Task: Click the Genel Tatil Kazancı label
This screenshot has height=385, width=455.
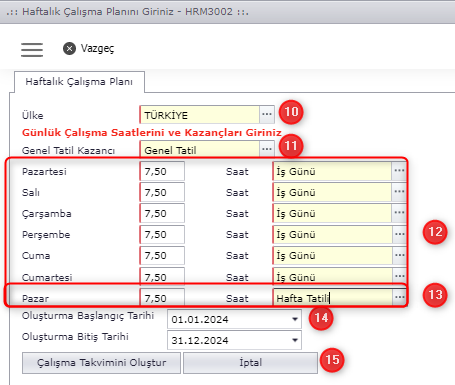Action: pyautogui.click(x=68, y=150)
